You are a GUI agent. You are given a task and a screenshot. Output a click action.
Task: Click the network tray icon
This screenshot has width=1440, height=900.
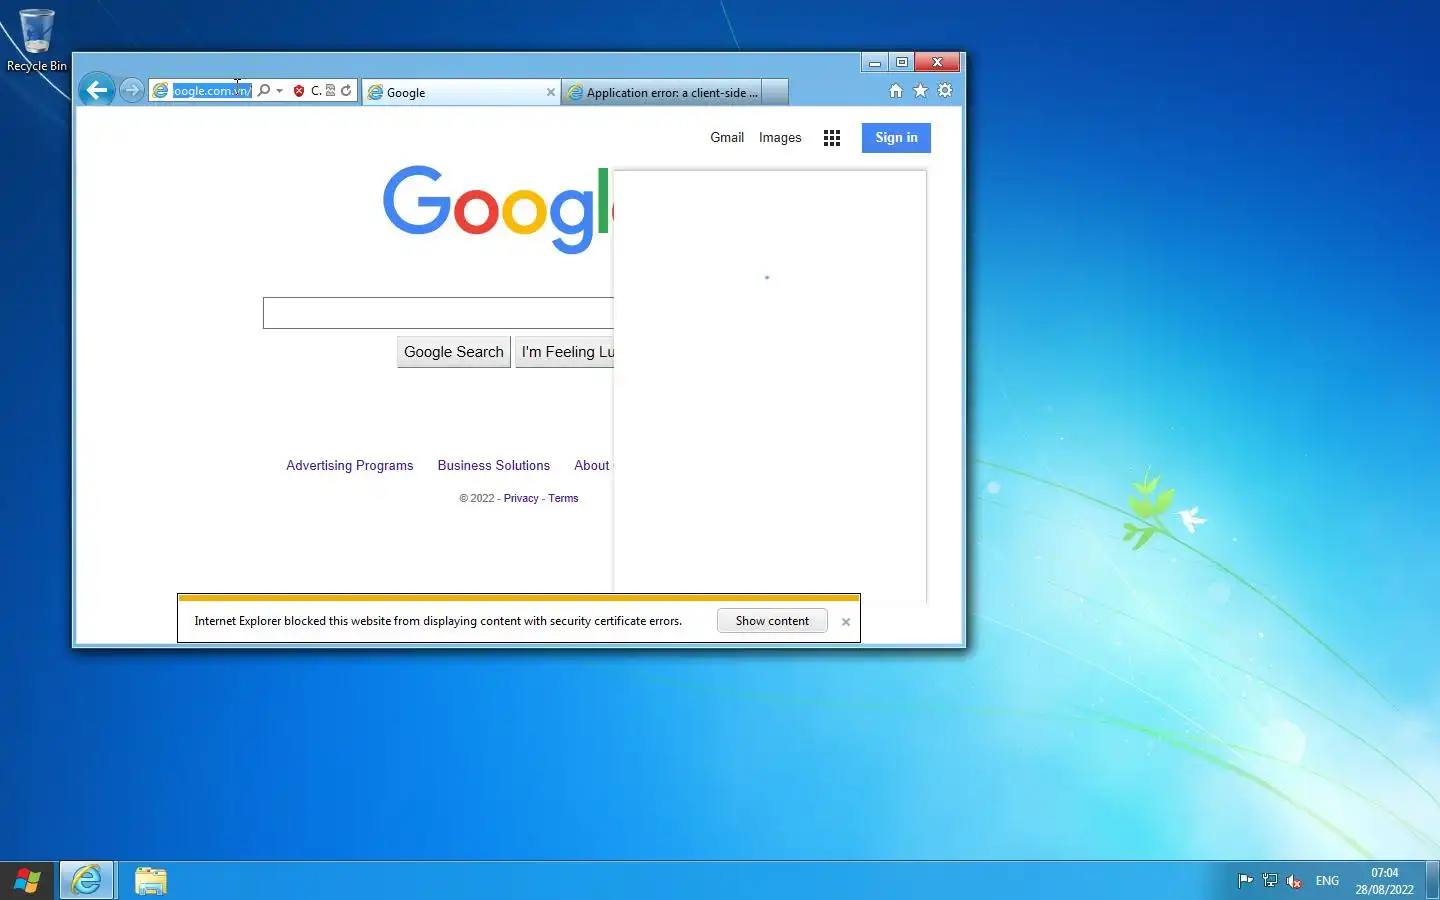pos(1270,881)
